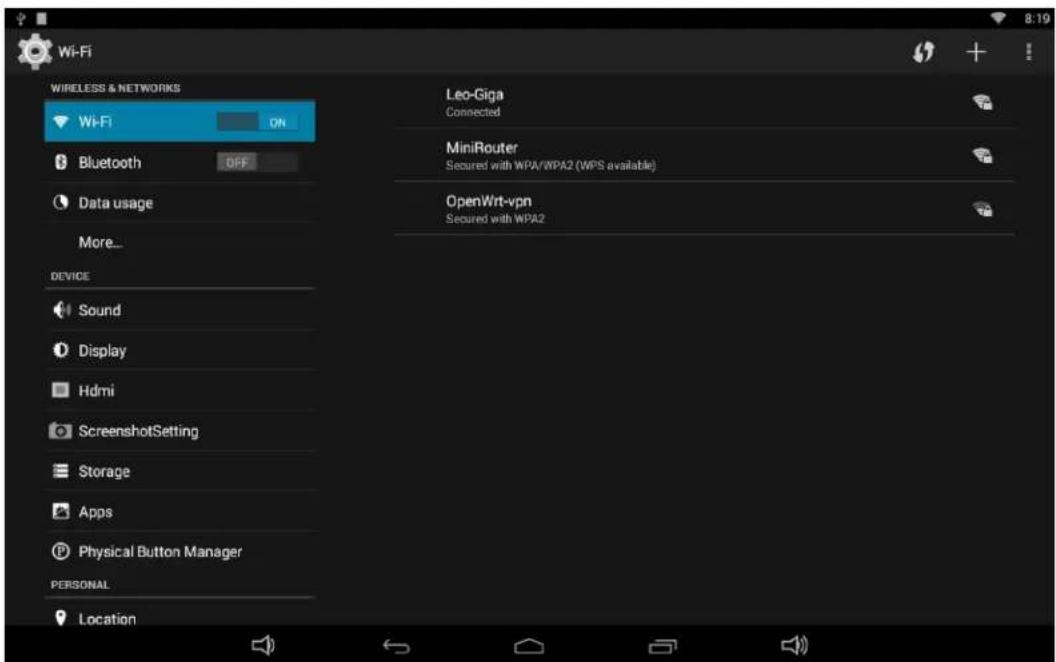
Task: Click the Data usage pie icon
Action: tap(61, 202)
